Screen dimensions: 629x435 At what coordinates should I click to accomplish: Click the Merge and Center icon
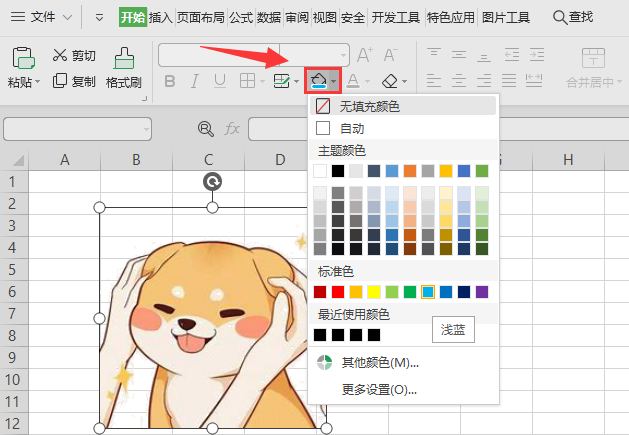593,58
